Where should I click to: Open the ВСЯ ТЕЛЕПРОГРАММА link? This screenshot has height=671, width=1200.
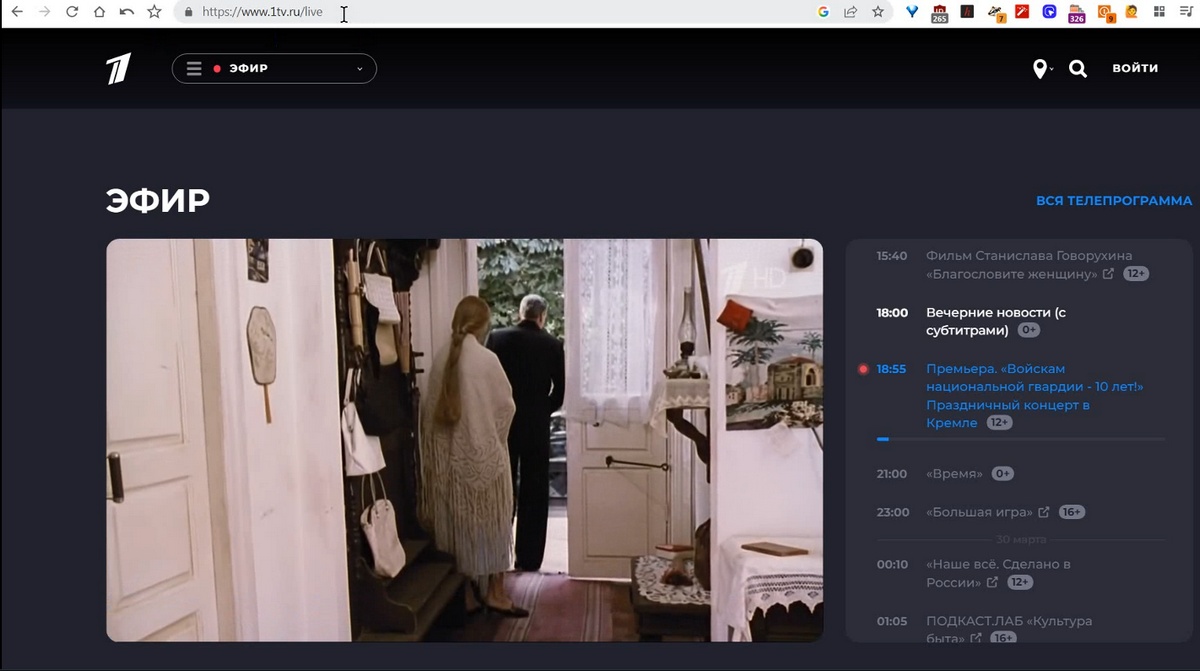[x=1114, y=201]
